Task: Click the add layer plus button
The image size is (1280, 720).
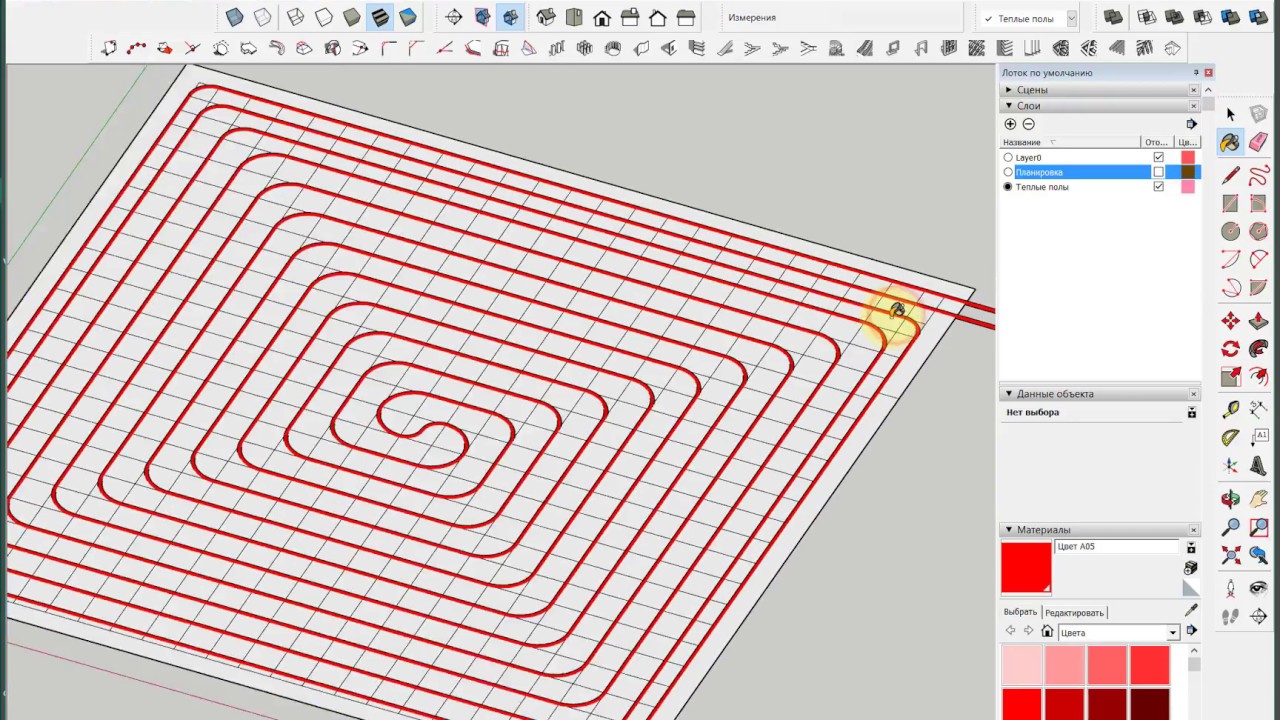Action: tap(1010, 124)
